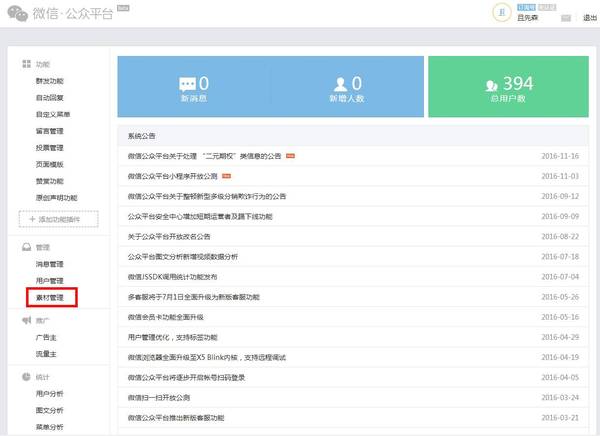The width and height of the screenshot is (600, 436).
Task: Click the 推广 megaphone icon
Action: point(26,320)
